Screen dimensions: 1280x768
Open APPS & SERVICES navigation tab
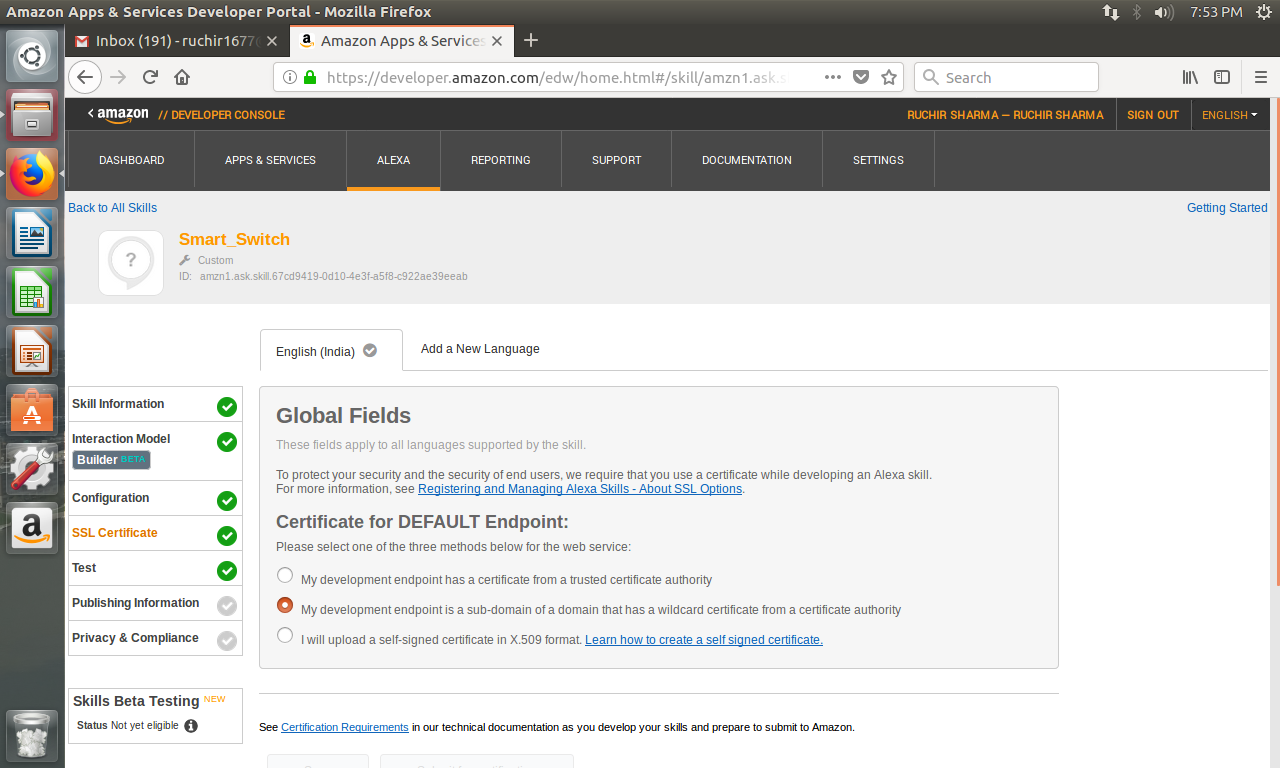(x=270, y=160)
